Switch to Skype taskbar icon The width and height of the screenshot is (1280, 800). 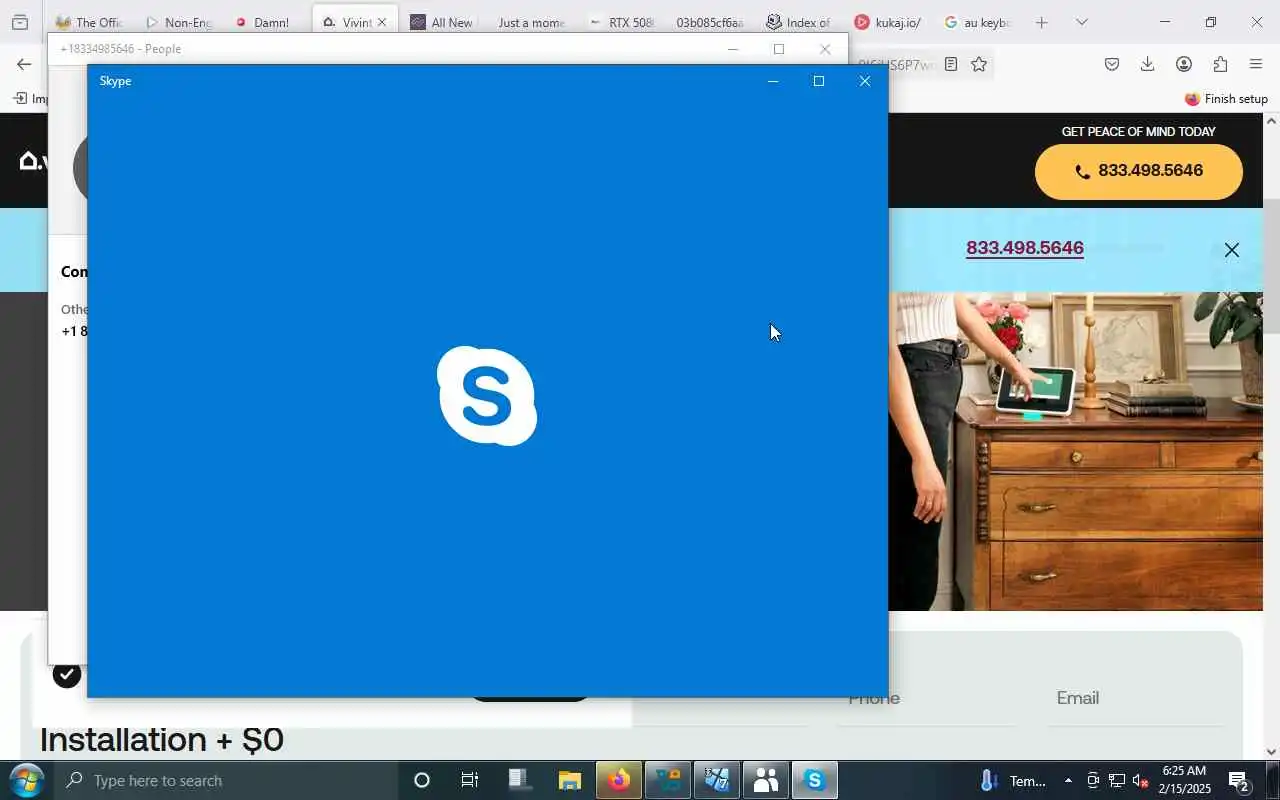click(x=815, y=780)
